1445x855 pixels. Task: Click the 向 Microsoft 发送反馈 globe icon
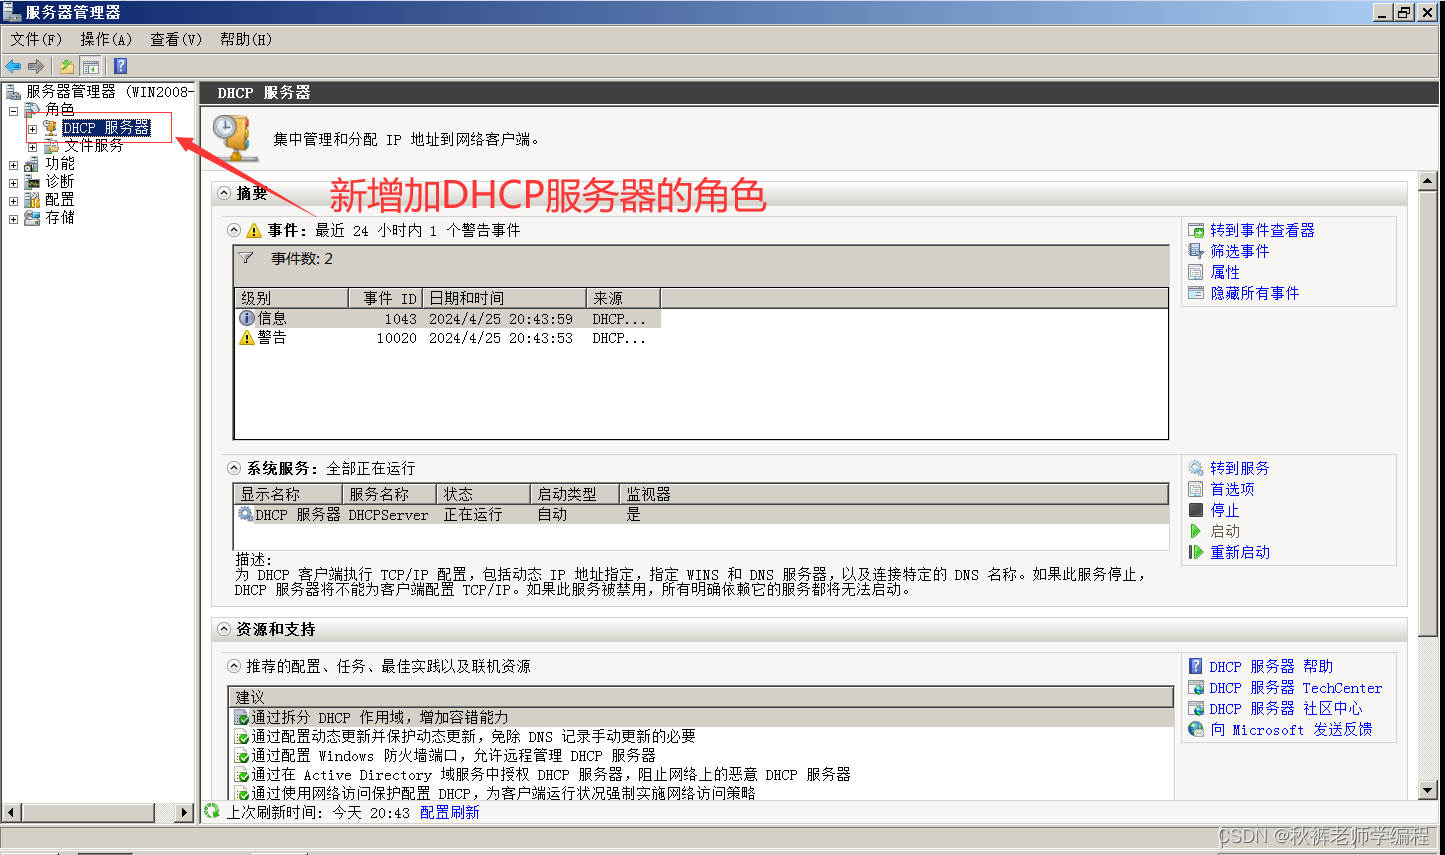point(1196,730)
